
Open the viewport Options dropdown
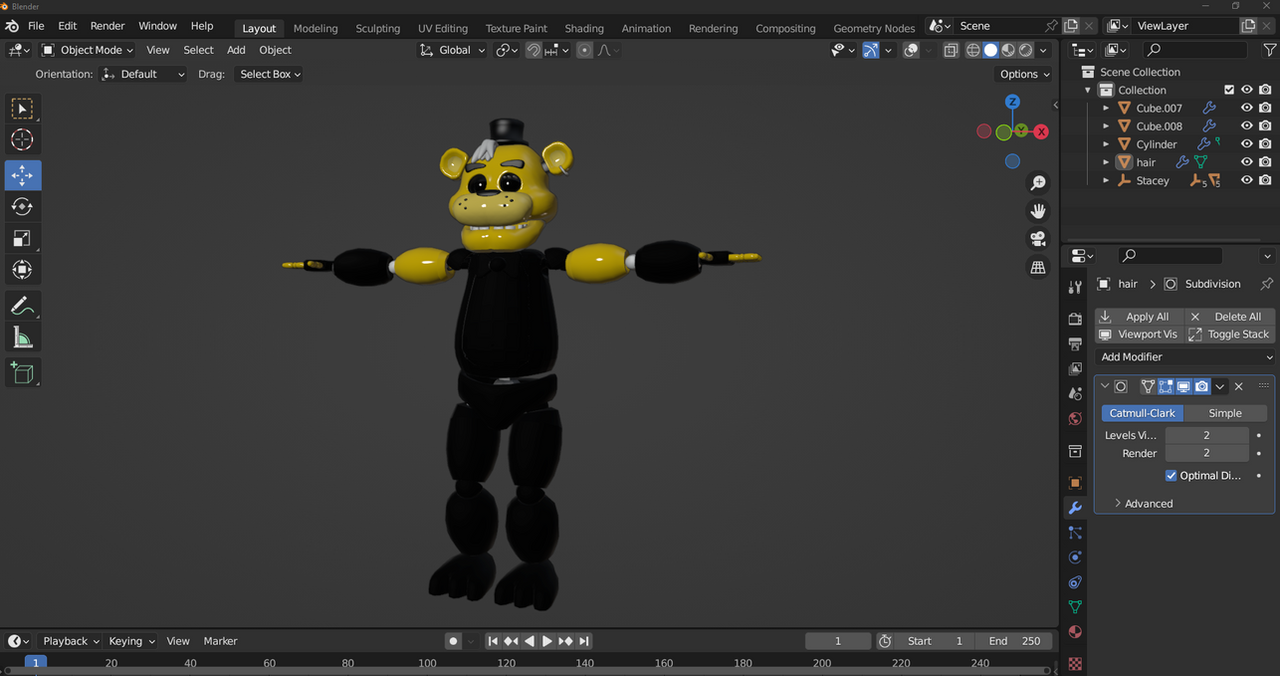click(1025, 74)
